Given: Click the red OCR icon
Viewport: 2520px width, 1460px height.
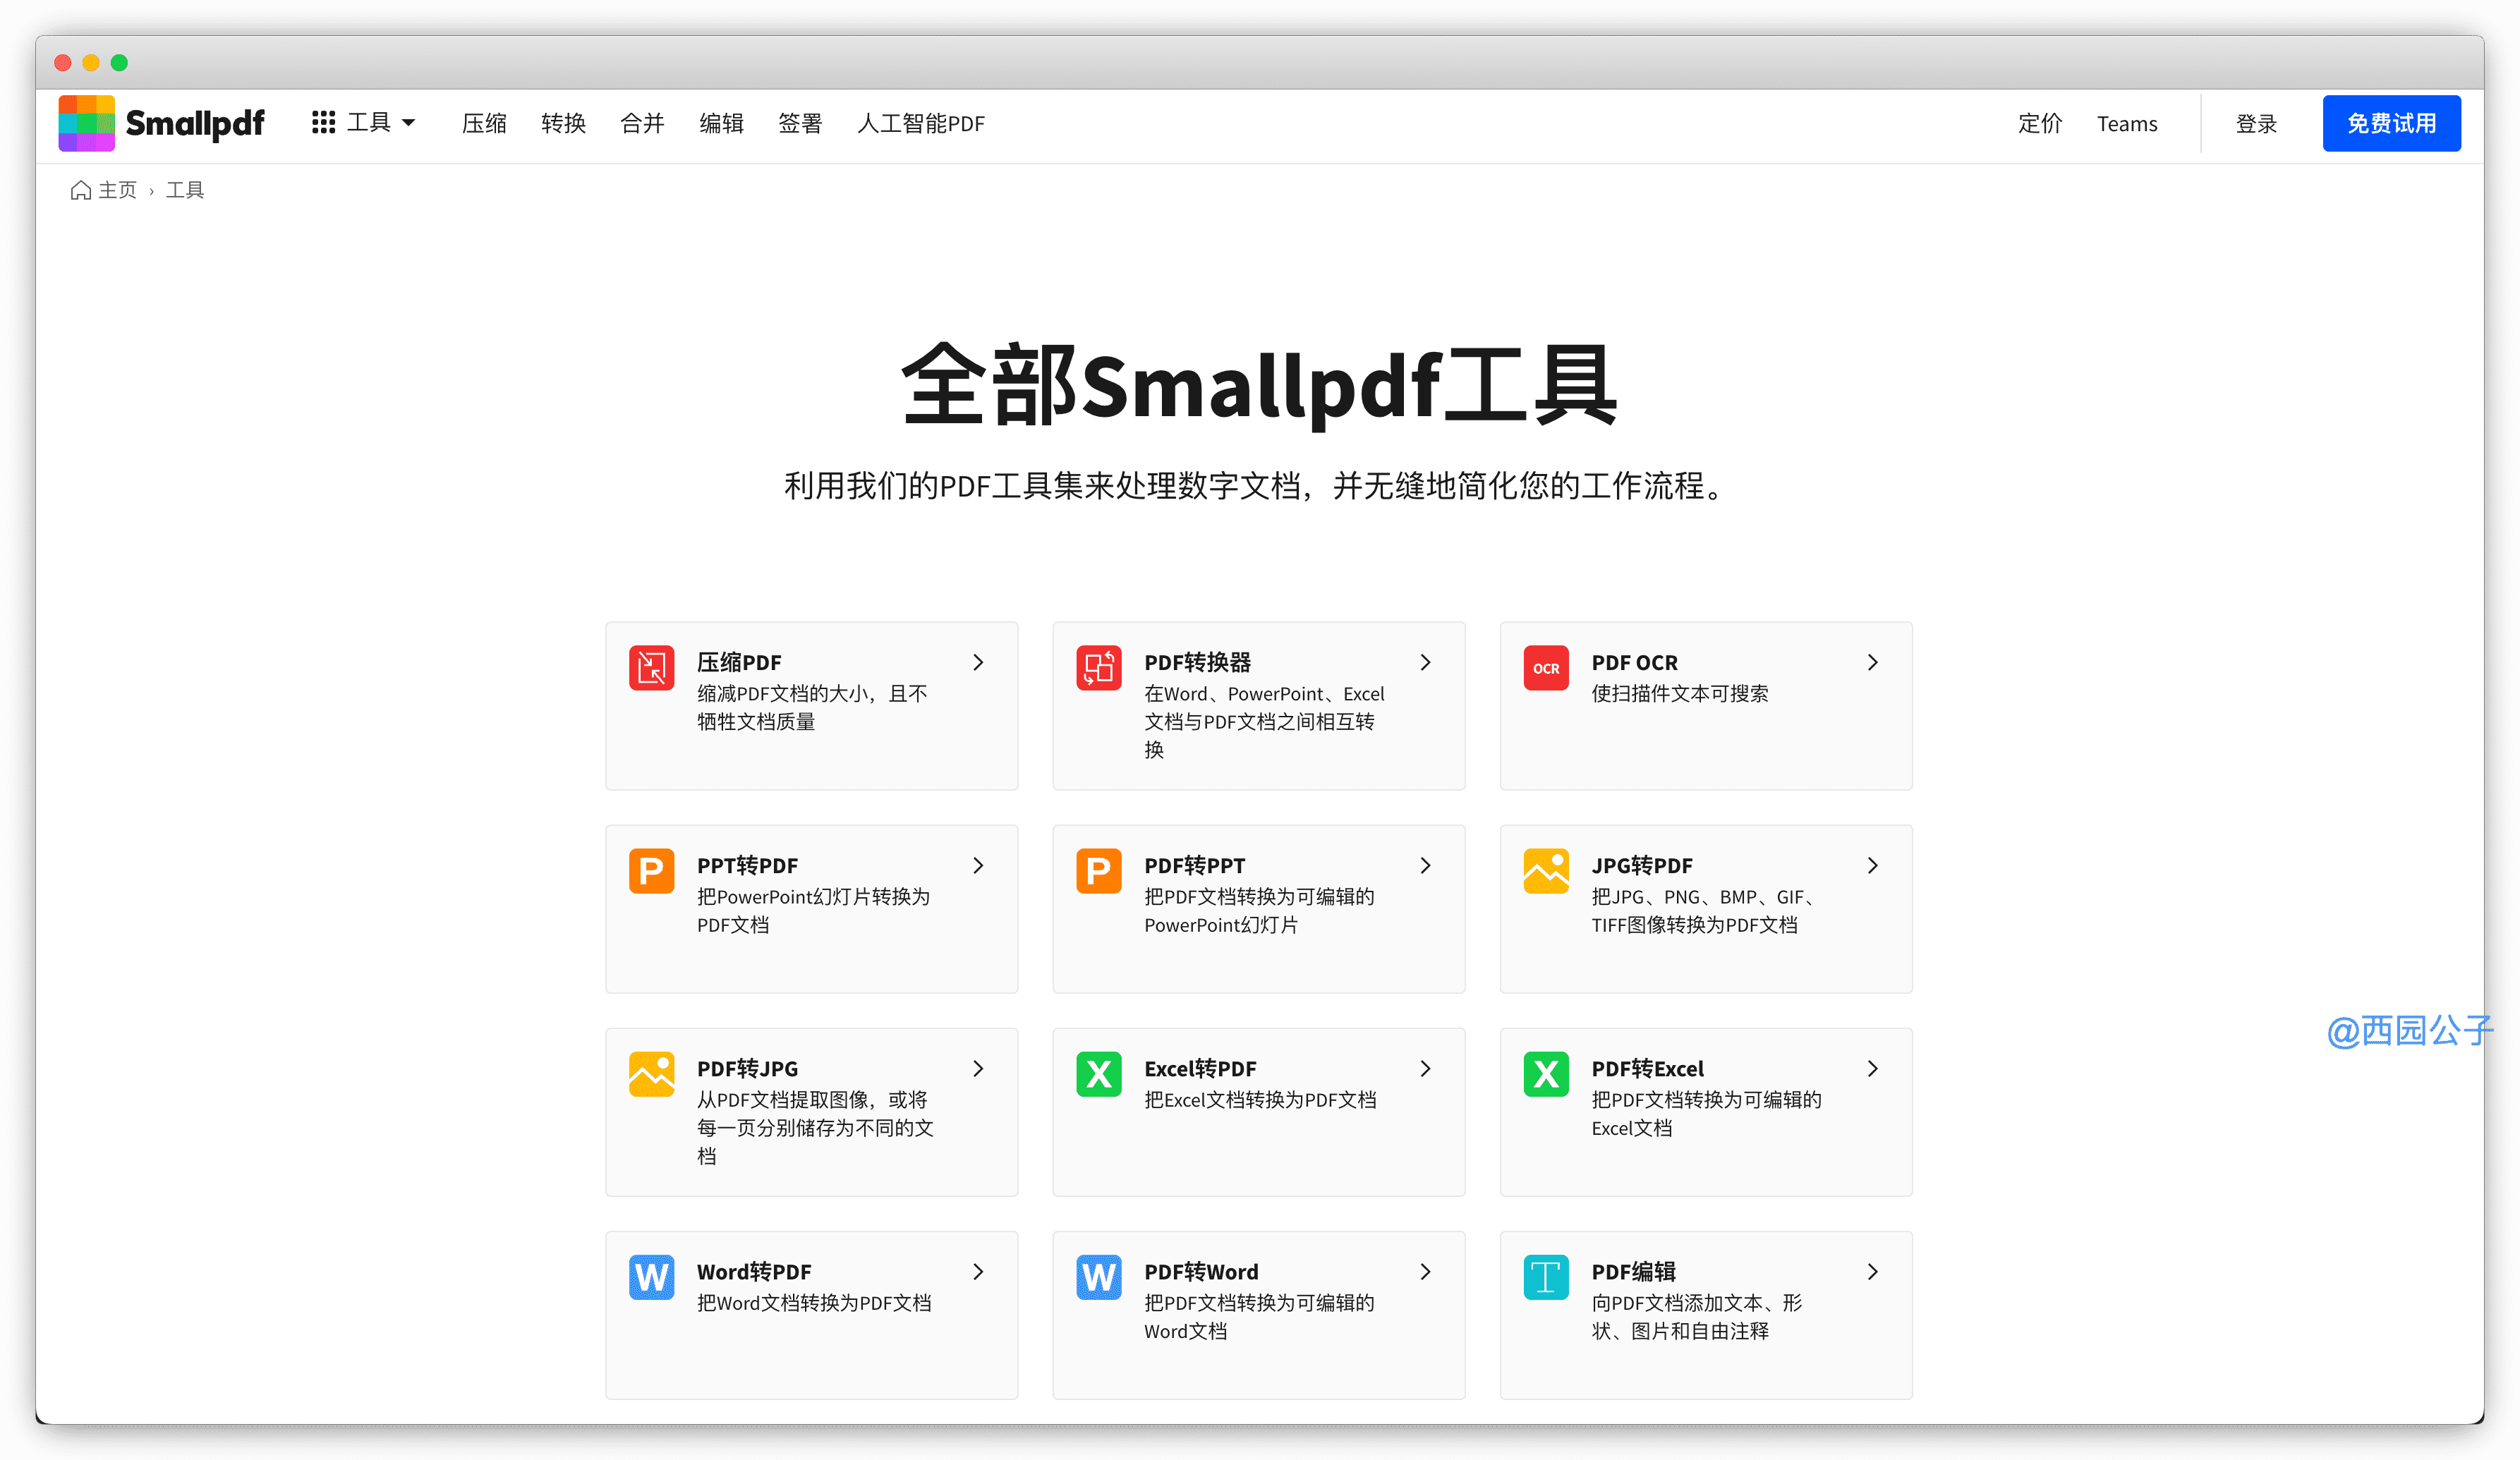Looking at the screenshot, I should tap(1545, 668).
